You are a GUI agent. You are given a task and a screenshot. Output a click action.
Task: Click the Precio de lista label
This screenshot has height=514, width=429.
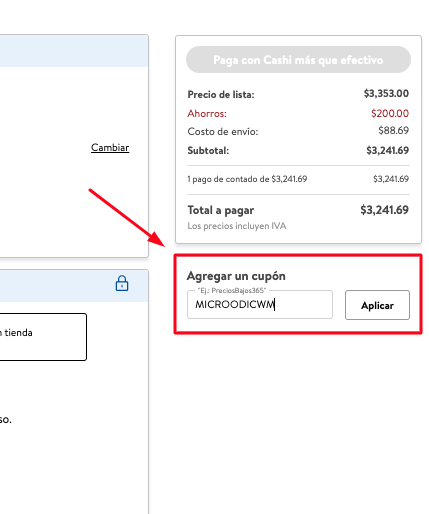click(x=221, y=95)
